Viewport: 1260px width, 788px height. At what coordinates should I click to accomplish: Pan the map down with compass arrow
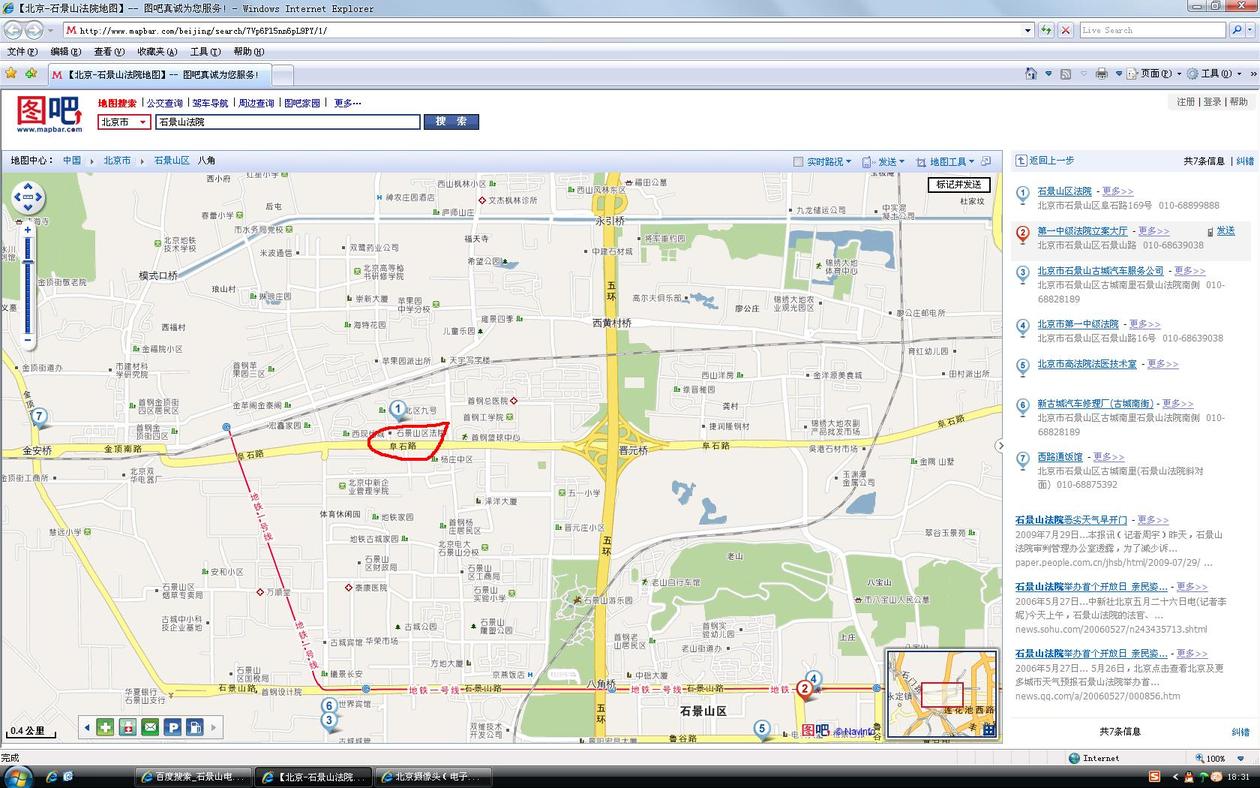(28, 207)
